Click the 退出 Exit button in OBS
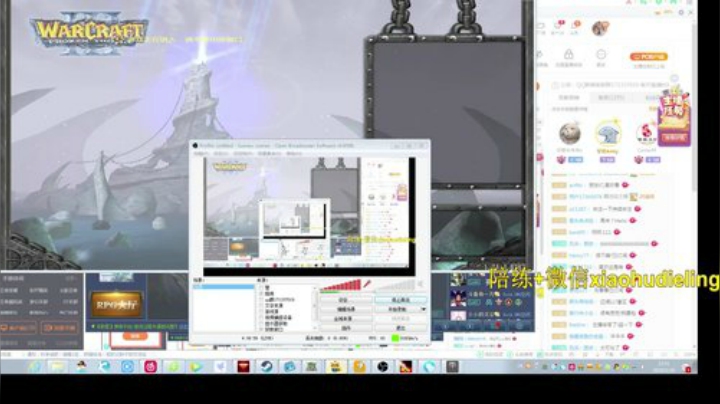This screenshot has height=404, width=720. click(x=400, y=328)
